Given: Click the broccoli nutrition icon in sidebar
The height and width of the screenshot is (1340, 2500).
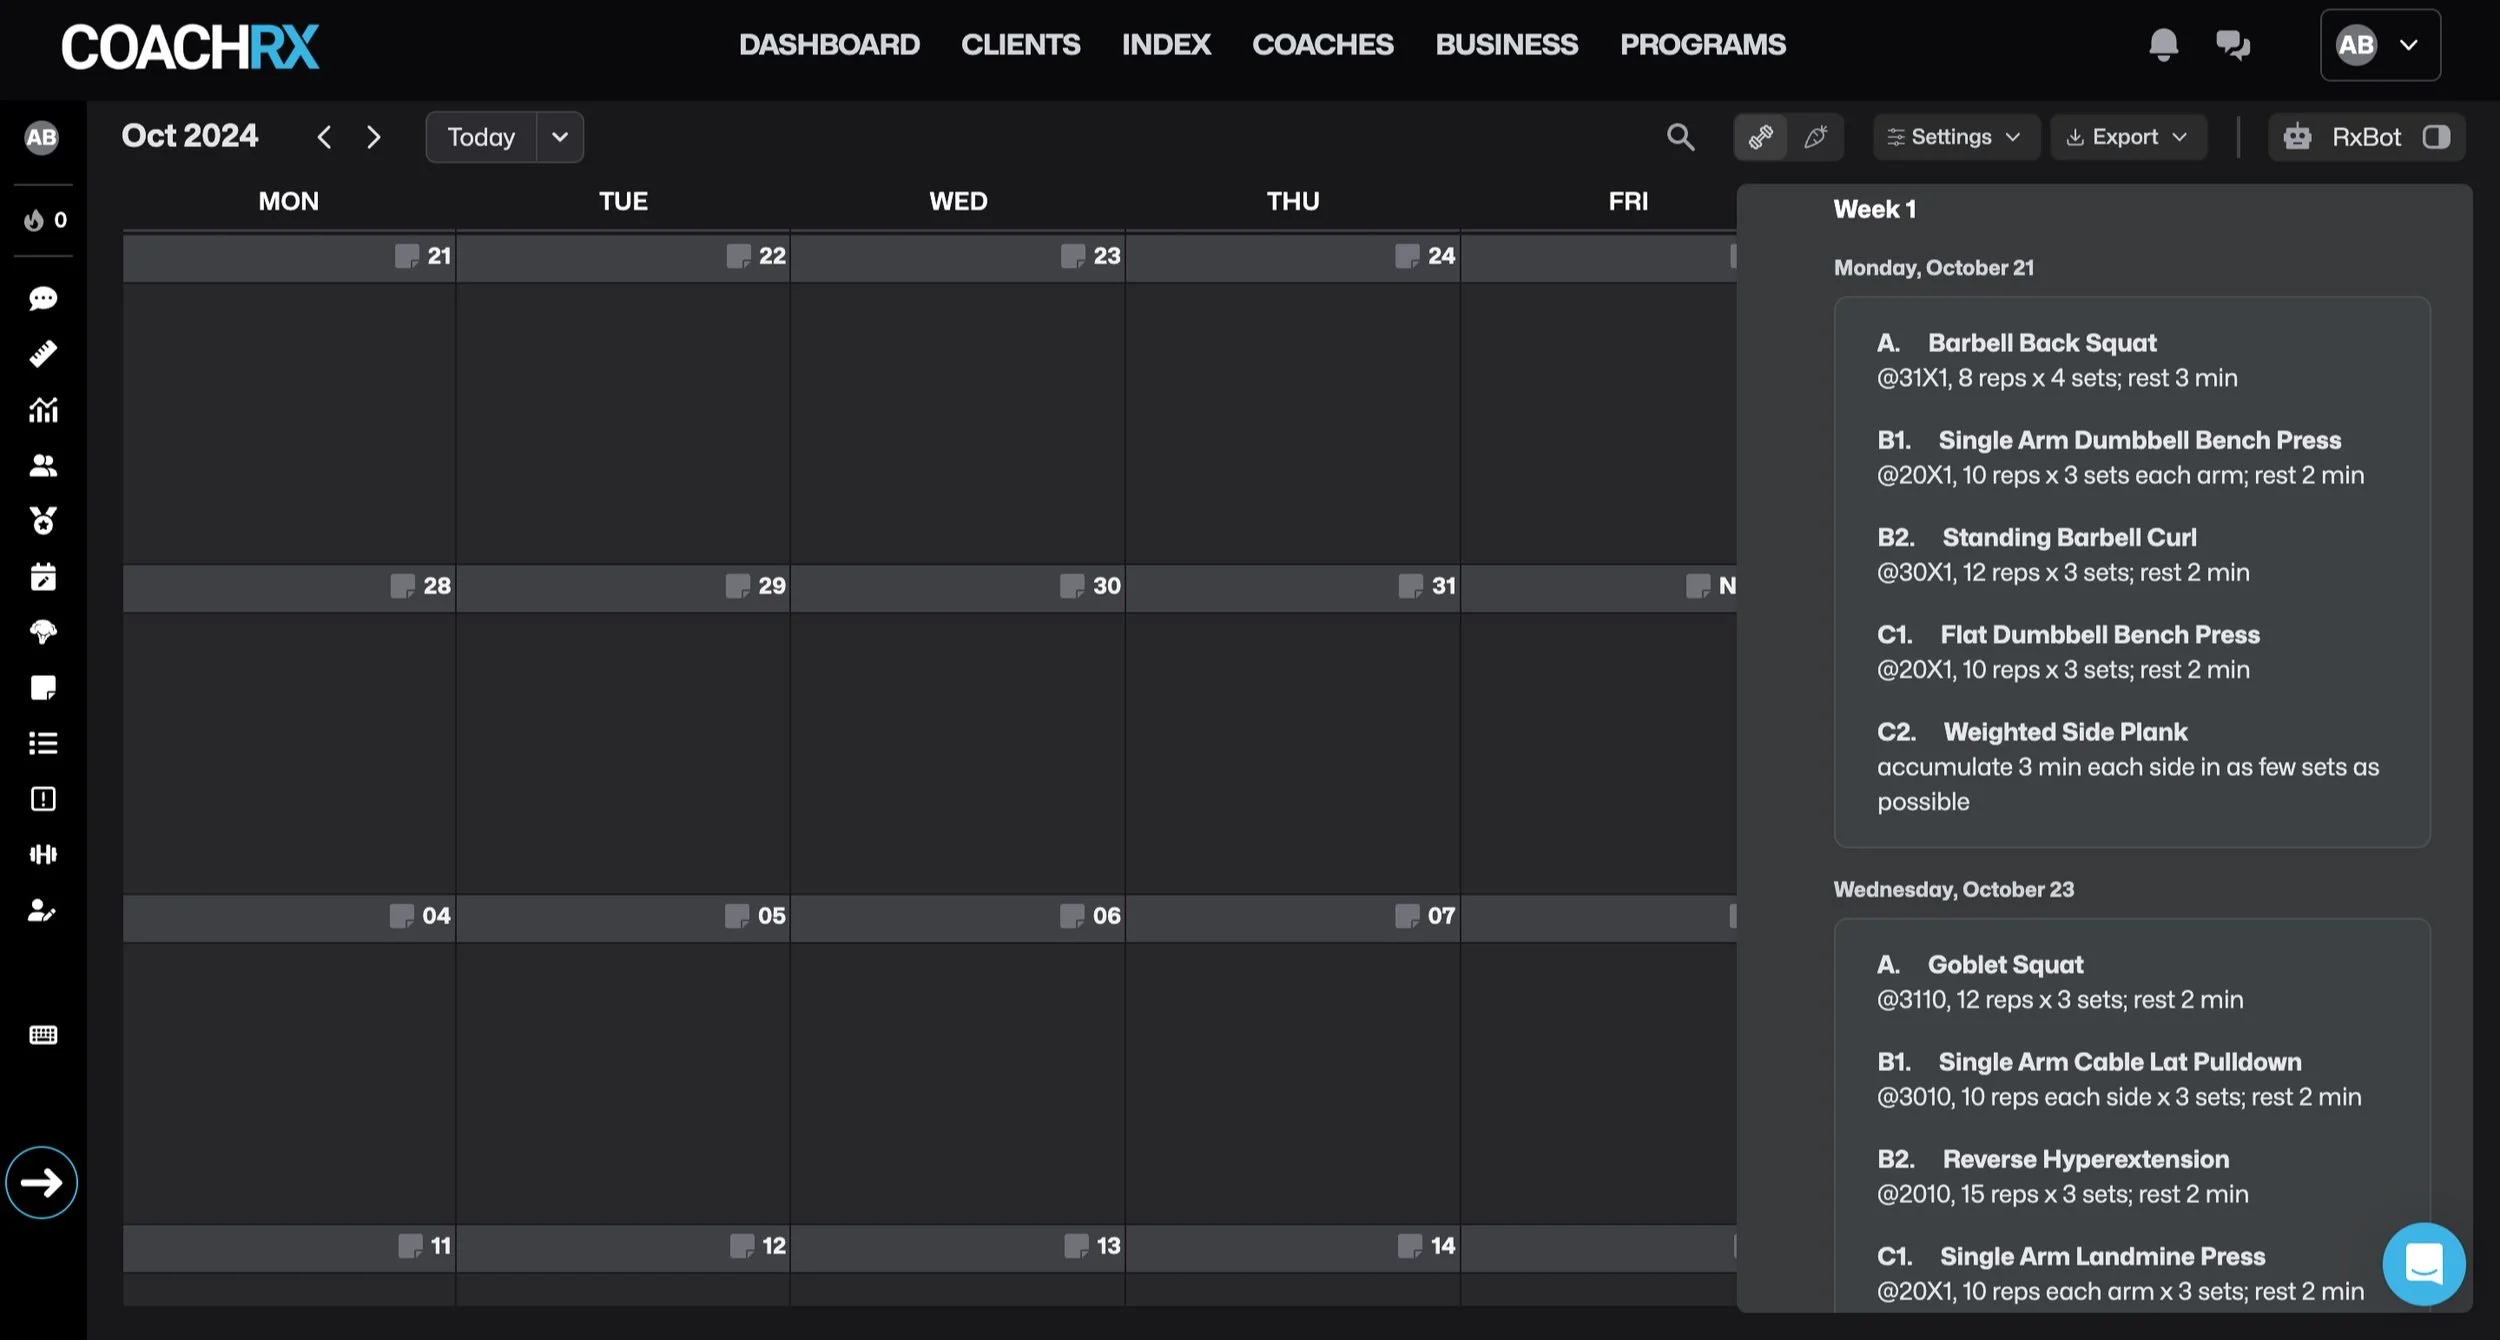Looking at the screenshot, I should [x=43, y=632].
